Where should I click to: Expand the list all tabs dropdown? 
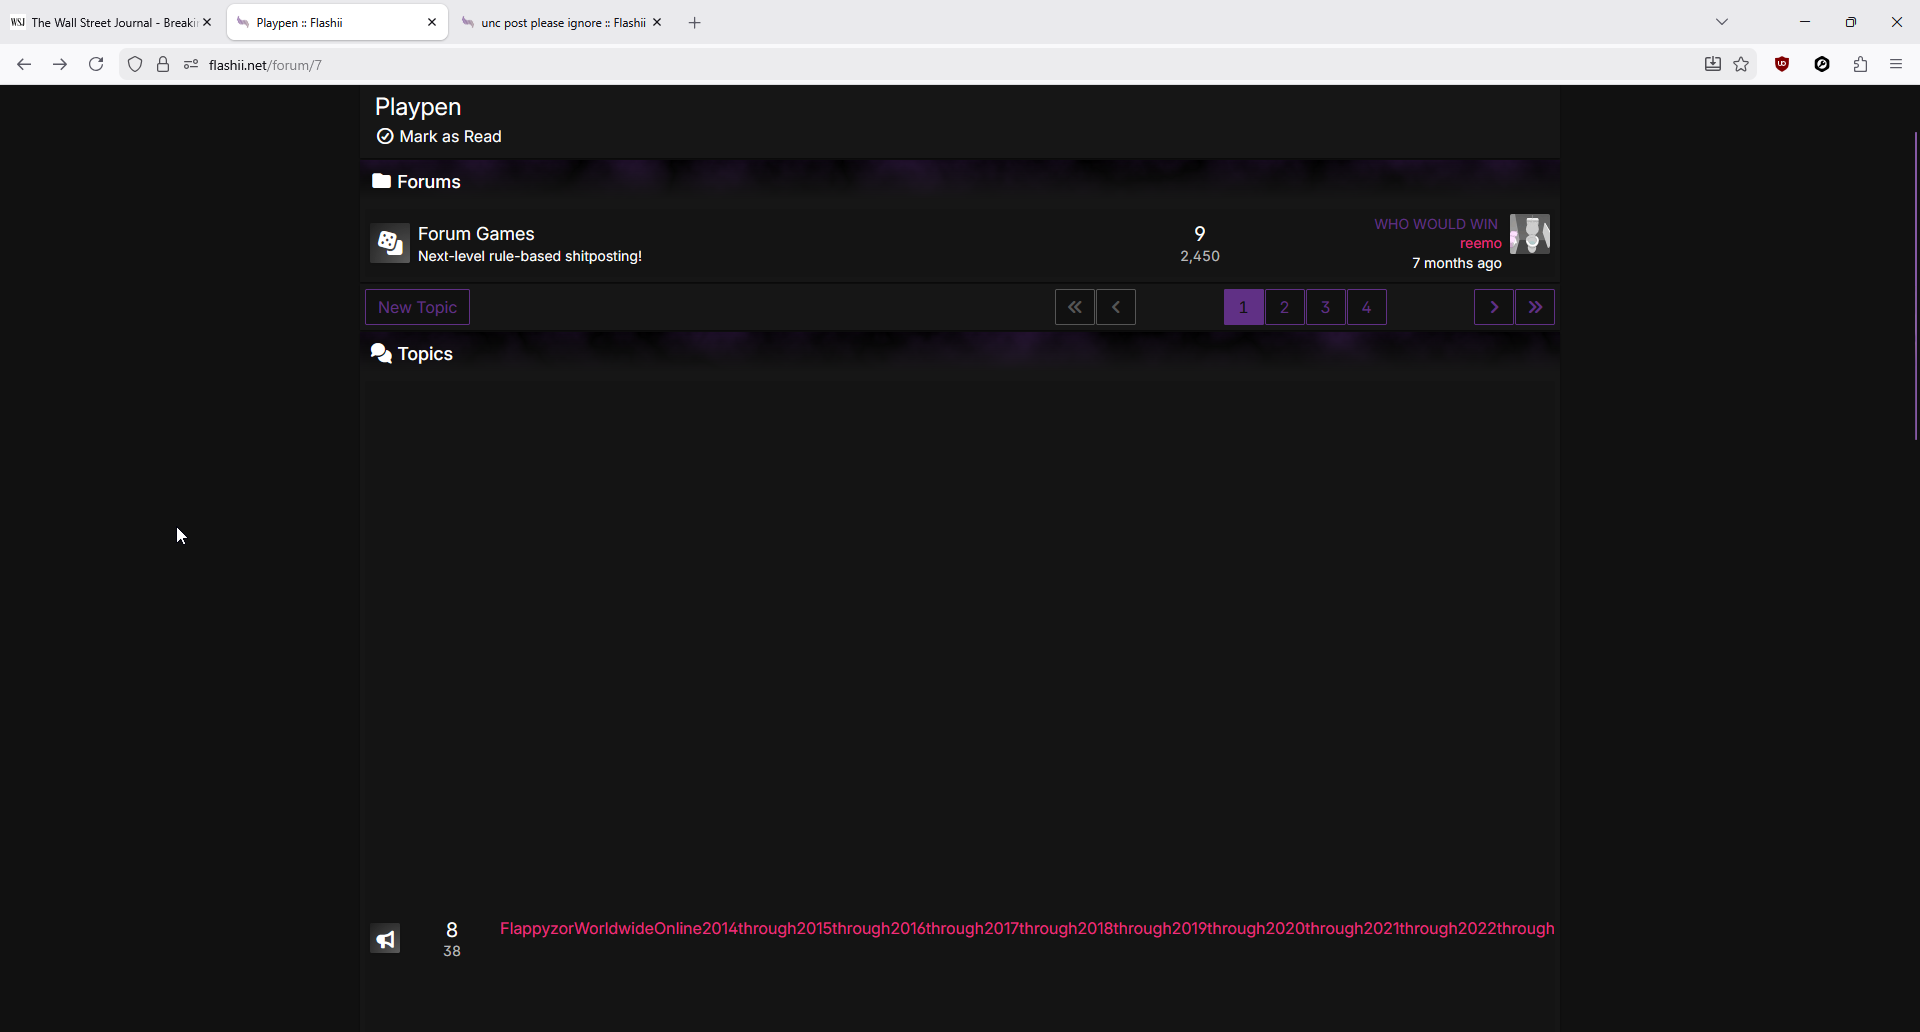[1722, 22]
